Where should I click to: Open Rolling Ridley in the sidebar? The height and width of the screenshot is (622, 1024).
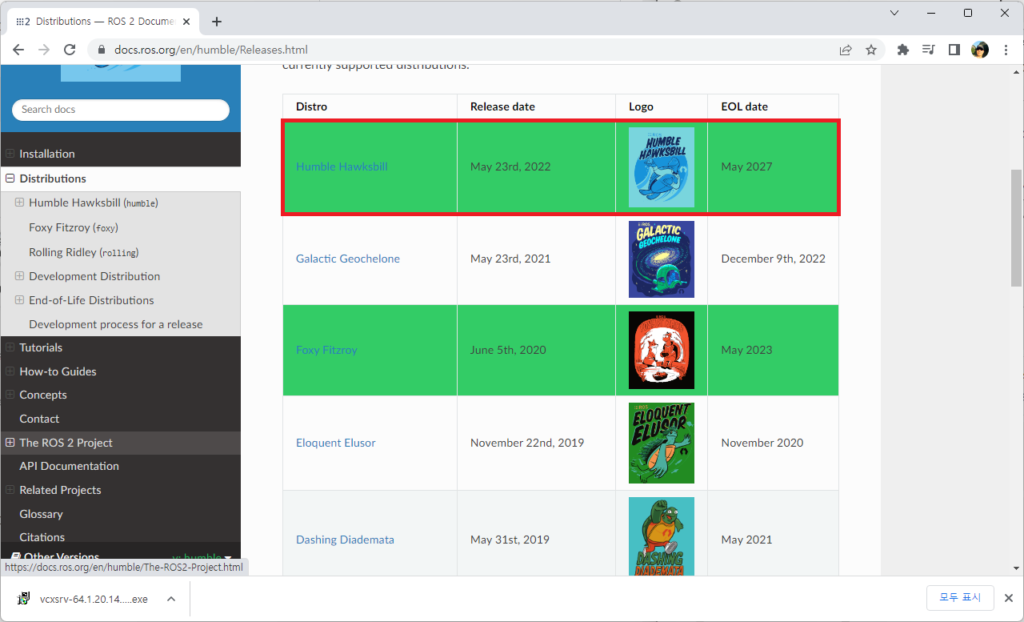(x=84, y=252)
